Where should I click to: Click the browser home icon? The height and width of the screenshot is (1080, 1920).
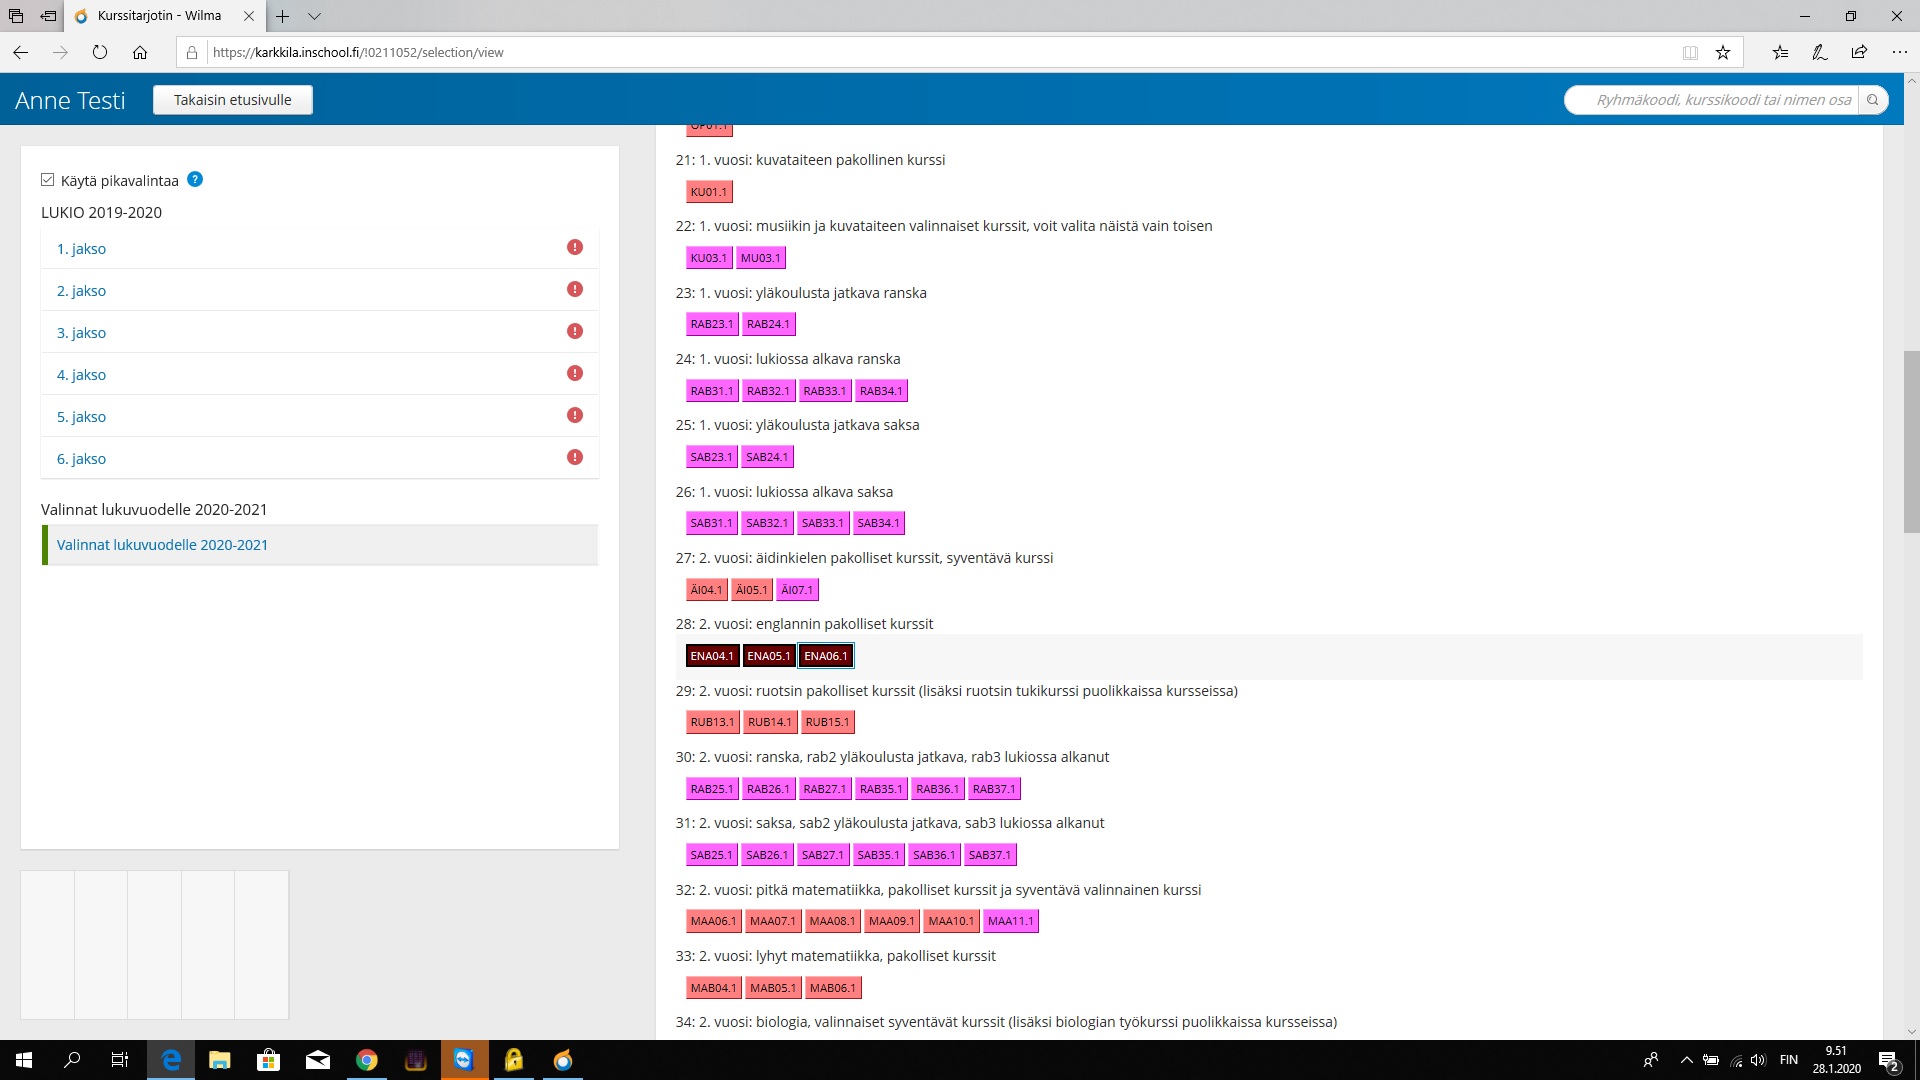(x=140, y=52)
